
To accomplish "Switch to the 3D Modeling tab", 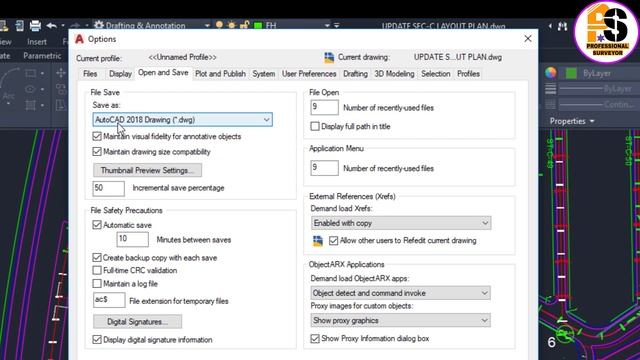I will 394,74.
